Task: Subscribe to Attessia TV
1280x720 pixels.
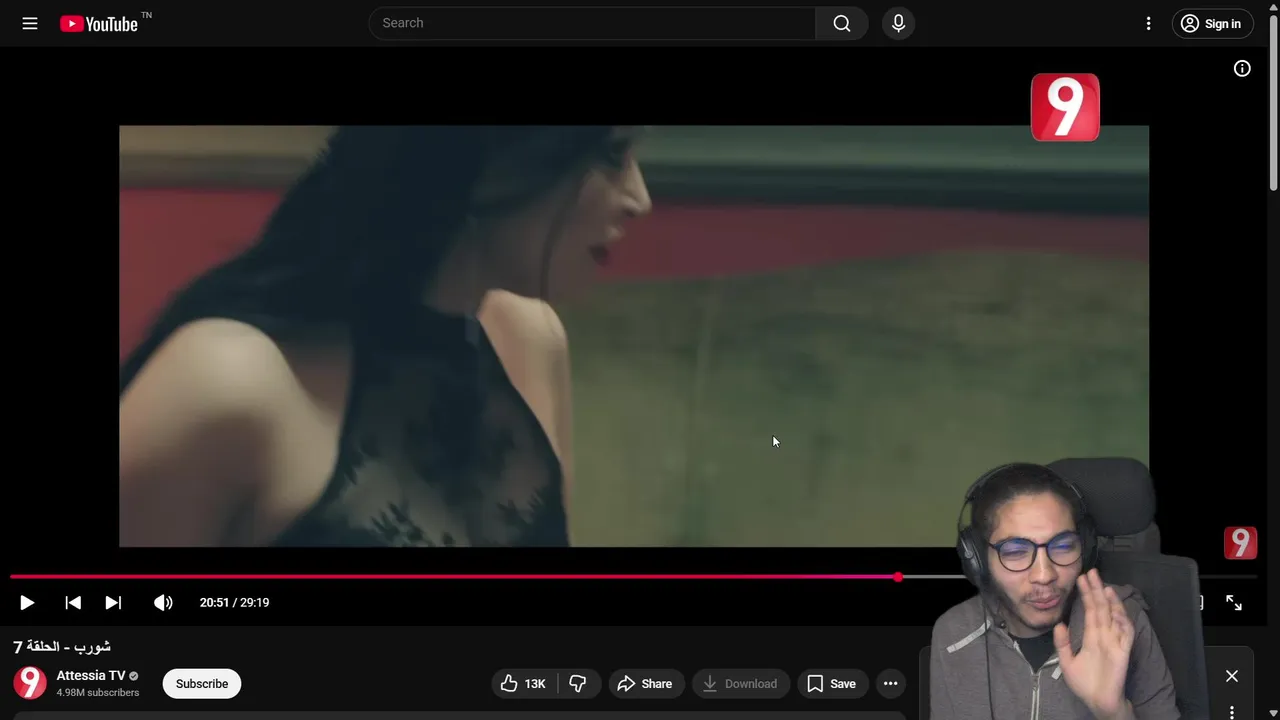Action: [202, 684]
